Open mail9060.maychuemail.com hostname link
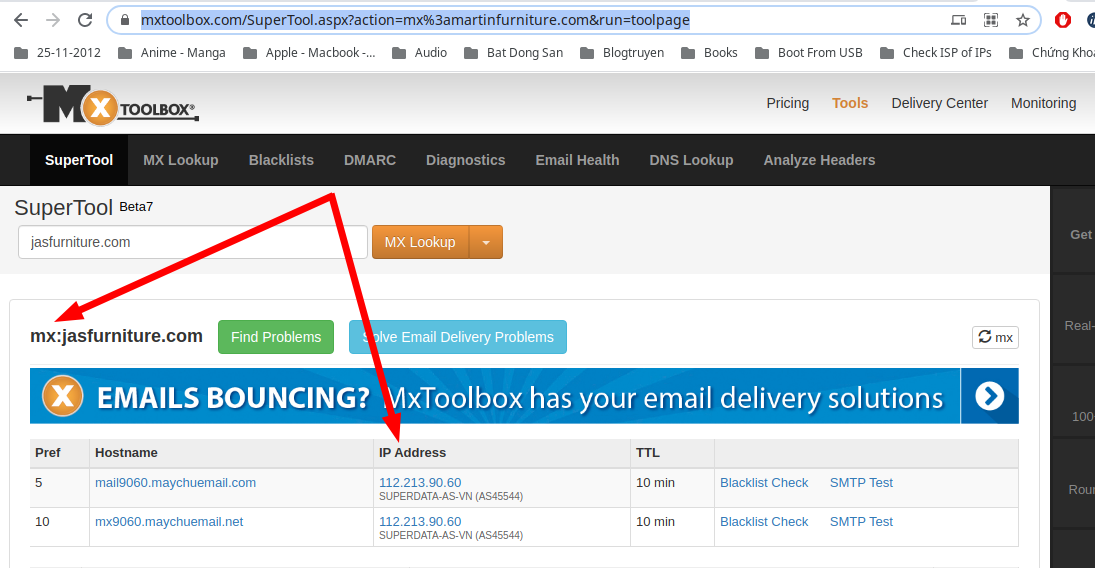The image size is (1095, 568). click(x=175, y=483)
